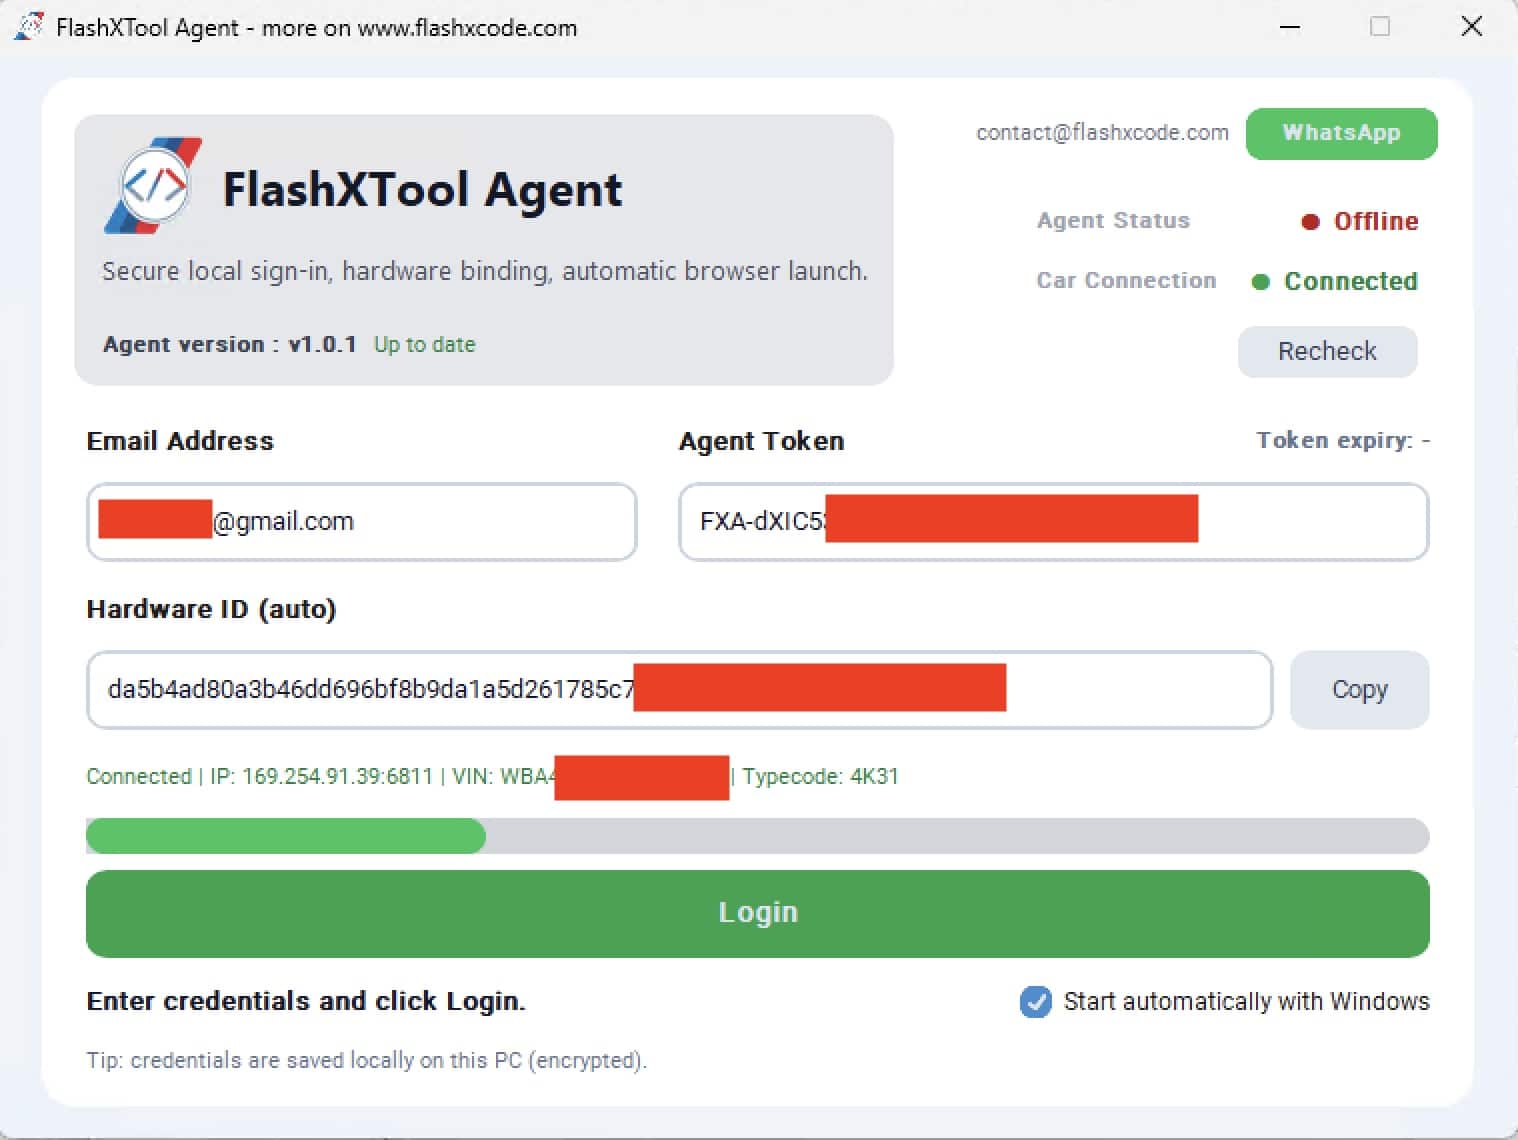Screen dimensions: 1518x1140
Task: Click the green Connected status dot
Action: pos(1261,282)
